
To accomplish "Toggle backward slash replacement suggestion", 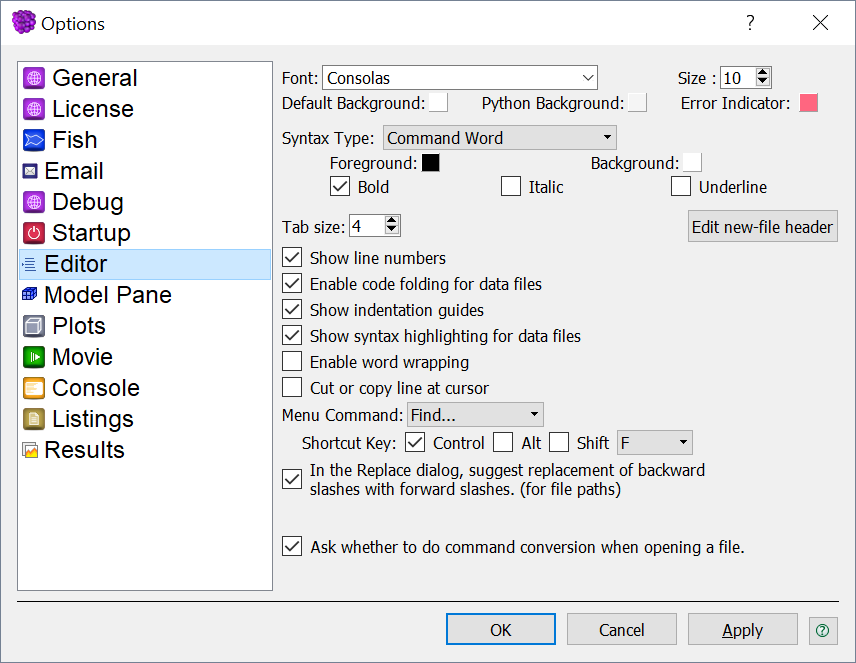I will (292, 479).
